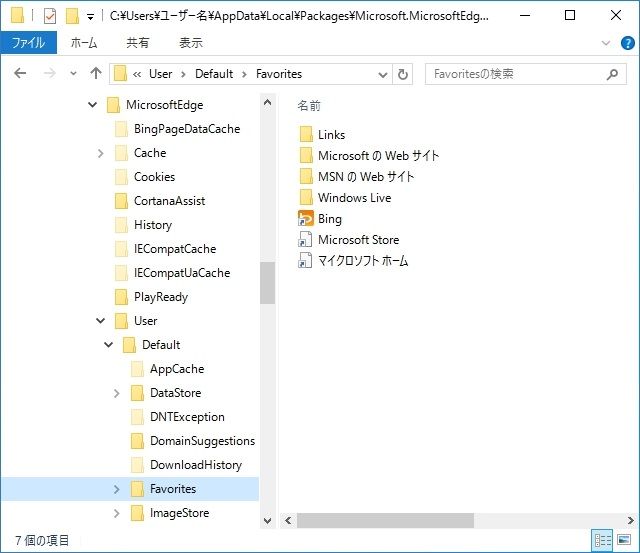Select the Bing shortcut icon
Screen dimensions: 640x553
coord(306,218)
